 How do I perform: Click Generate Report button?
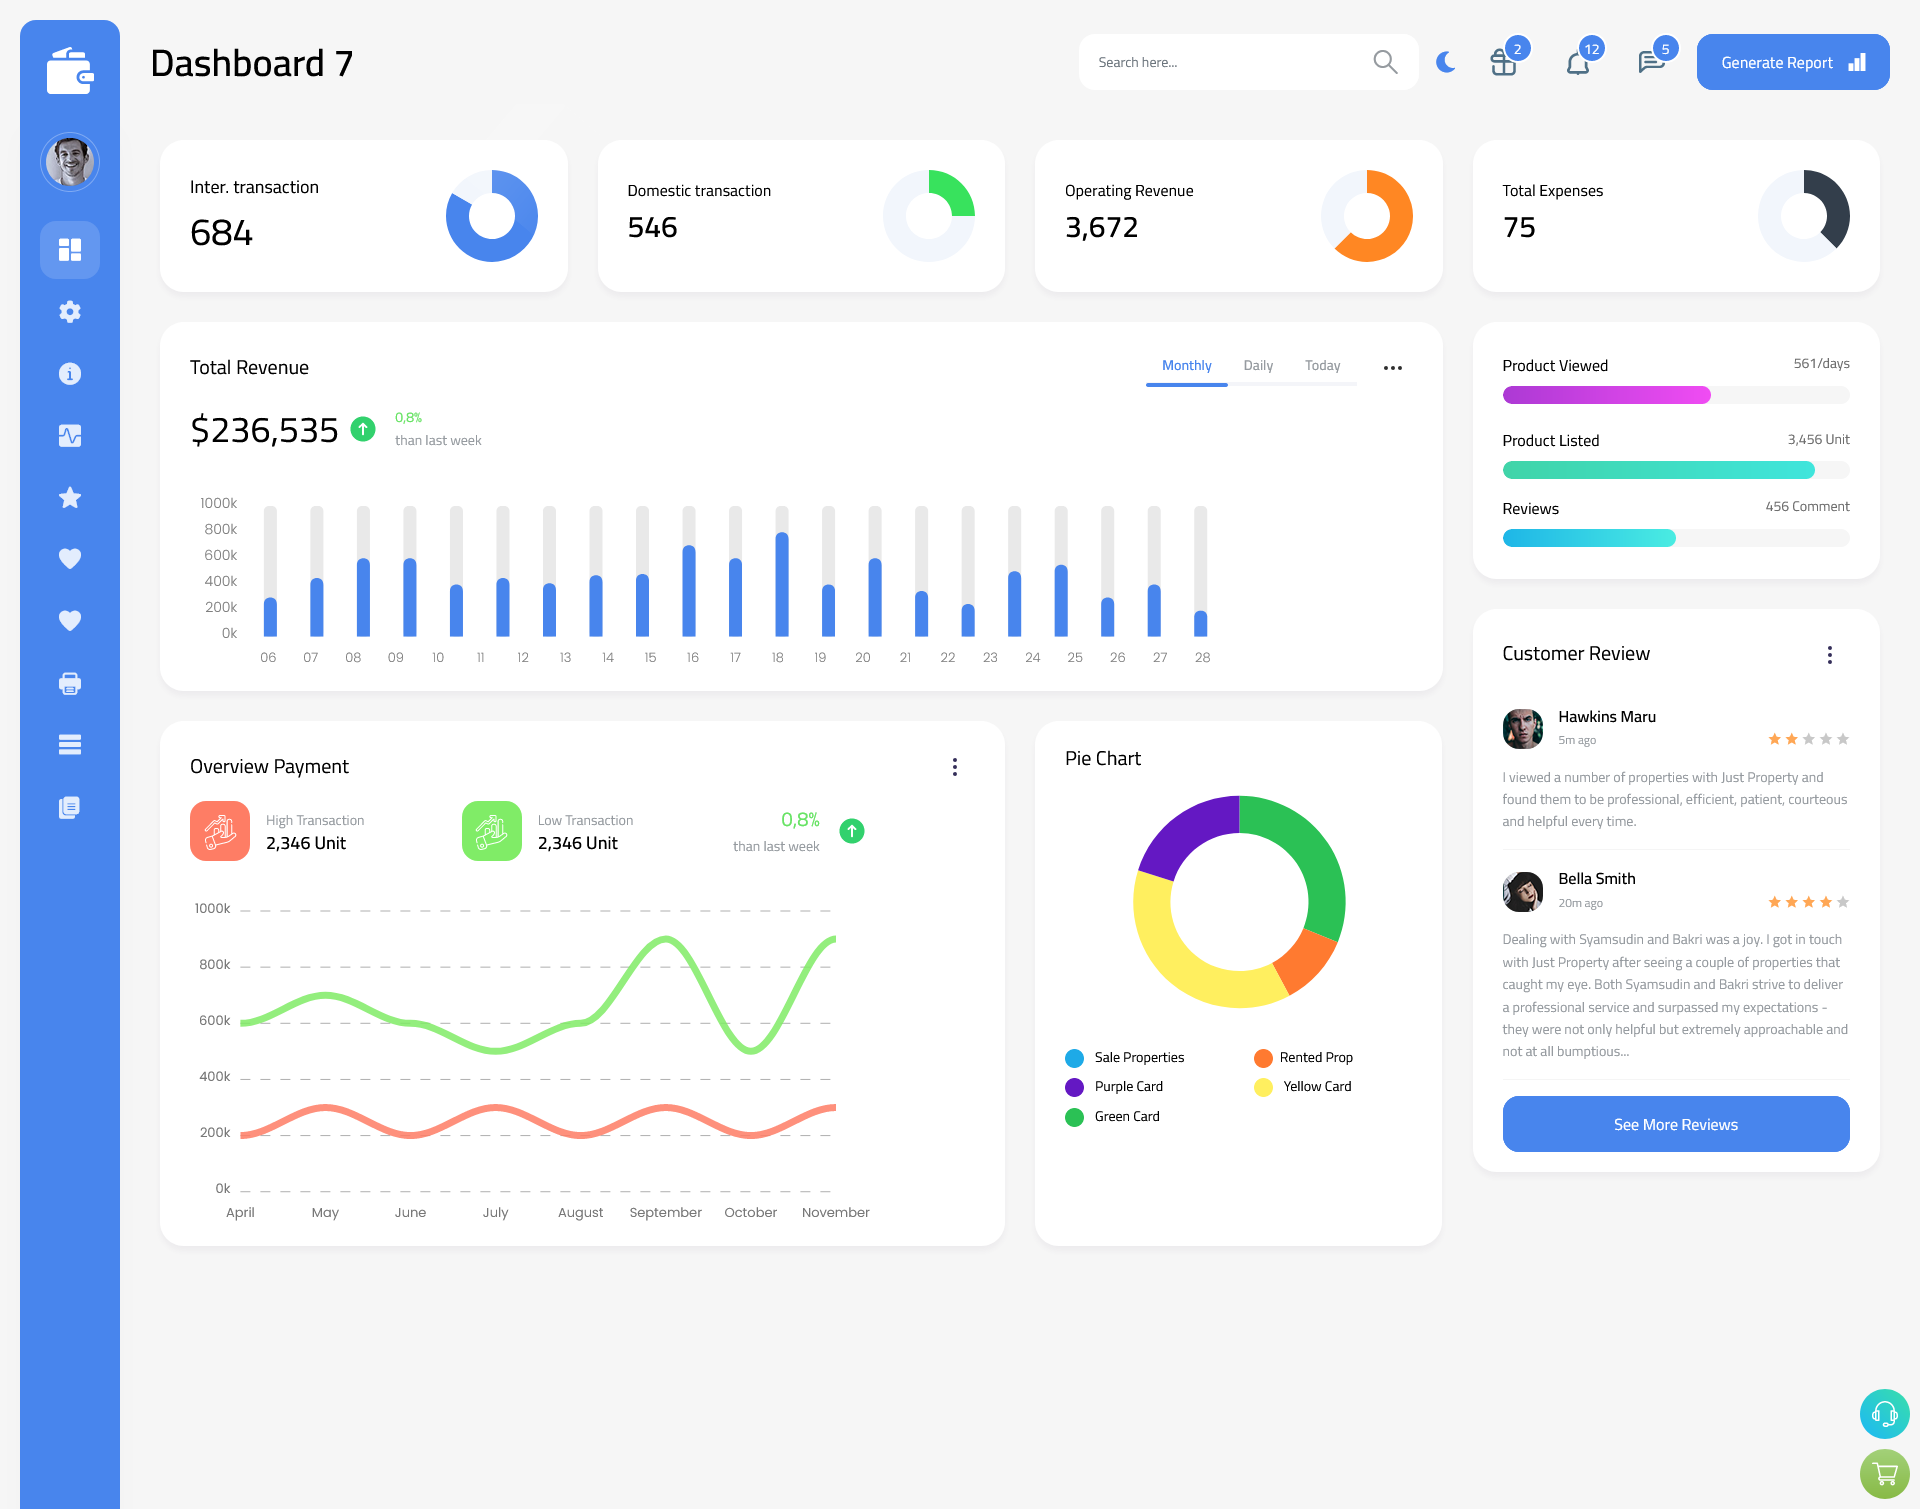coord(1788,61)
